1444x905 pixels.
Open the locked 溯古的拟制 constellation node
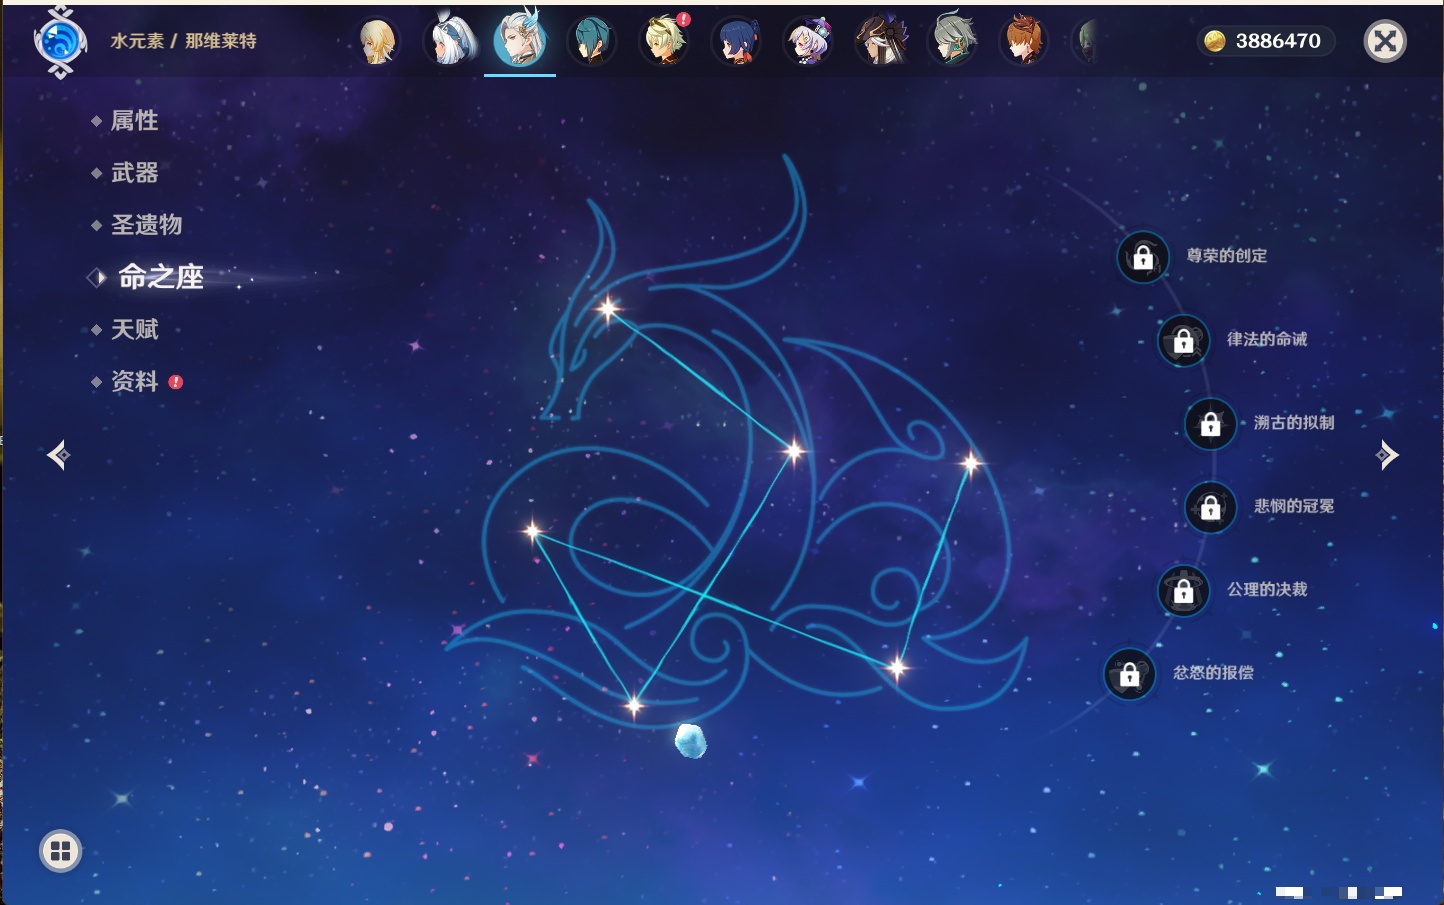pos(1210,424)
